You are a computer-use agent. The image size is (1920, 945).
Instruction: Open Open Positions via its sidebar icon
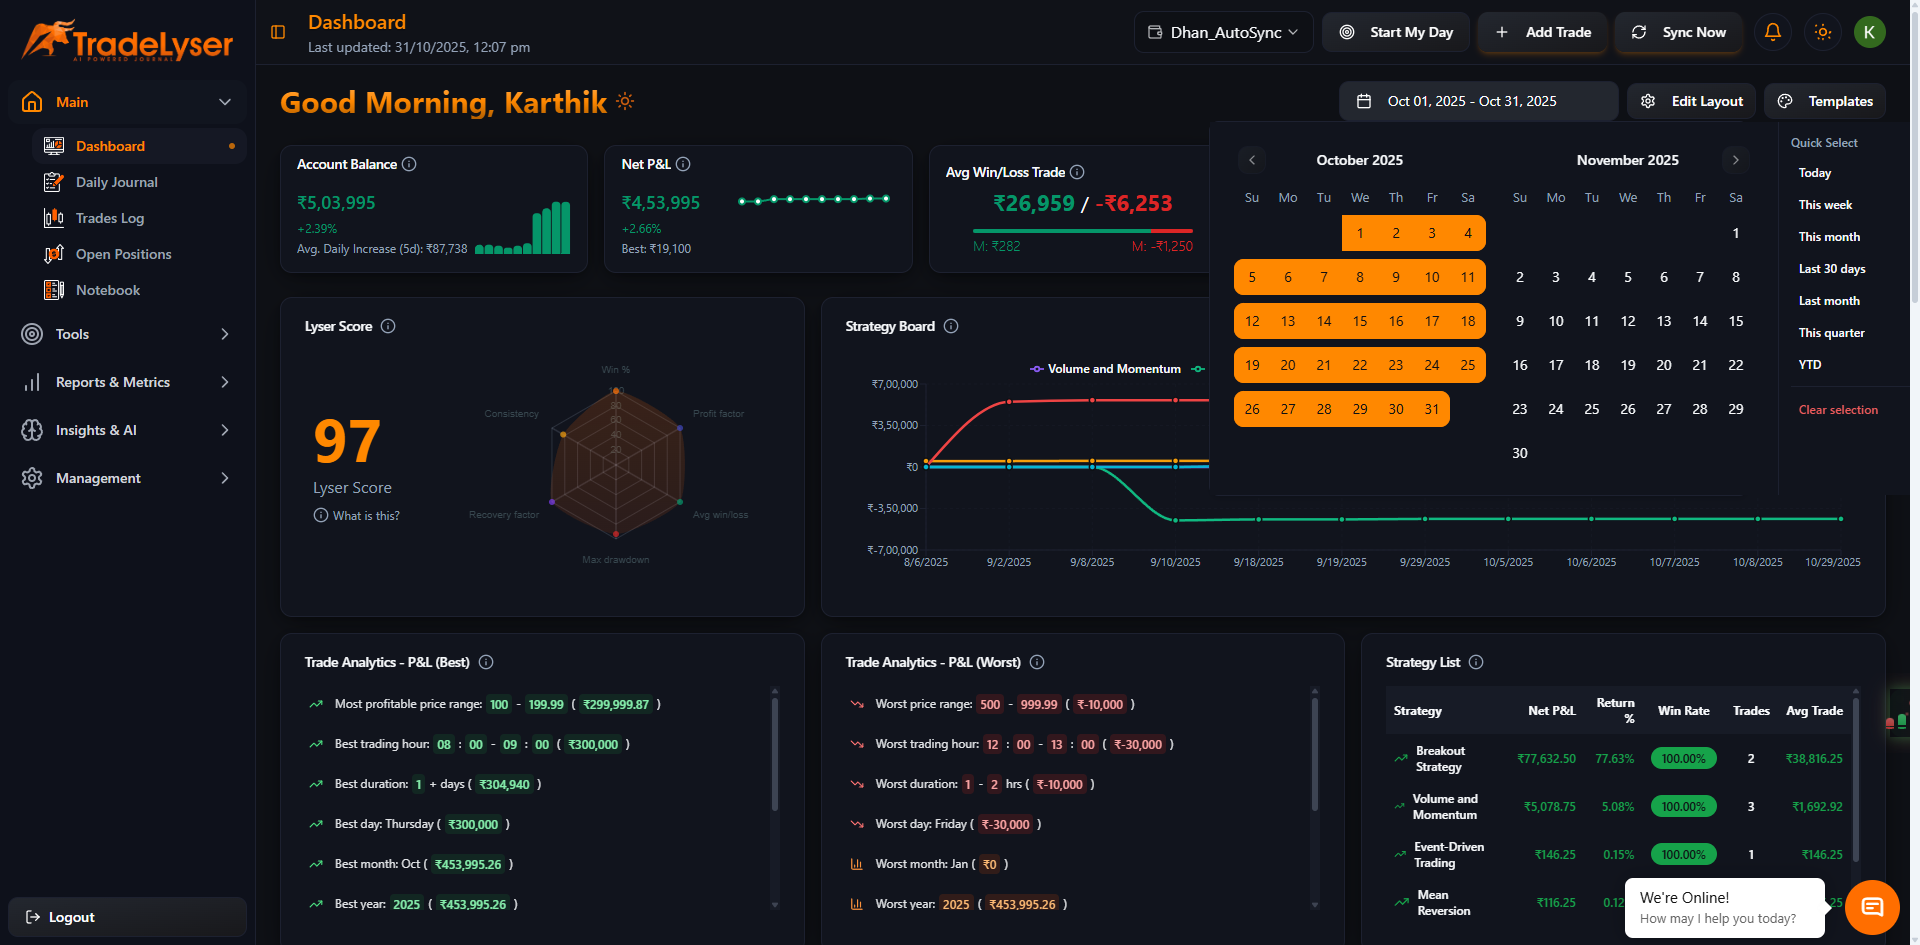53,254
